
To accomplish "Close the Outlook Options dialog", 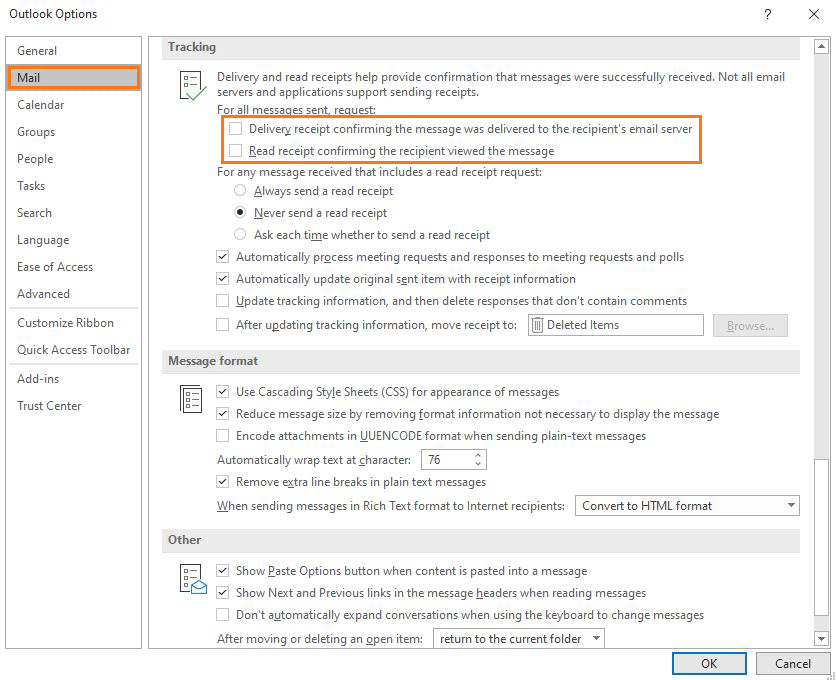I will (x=814, y=14).
